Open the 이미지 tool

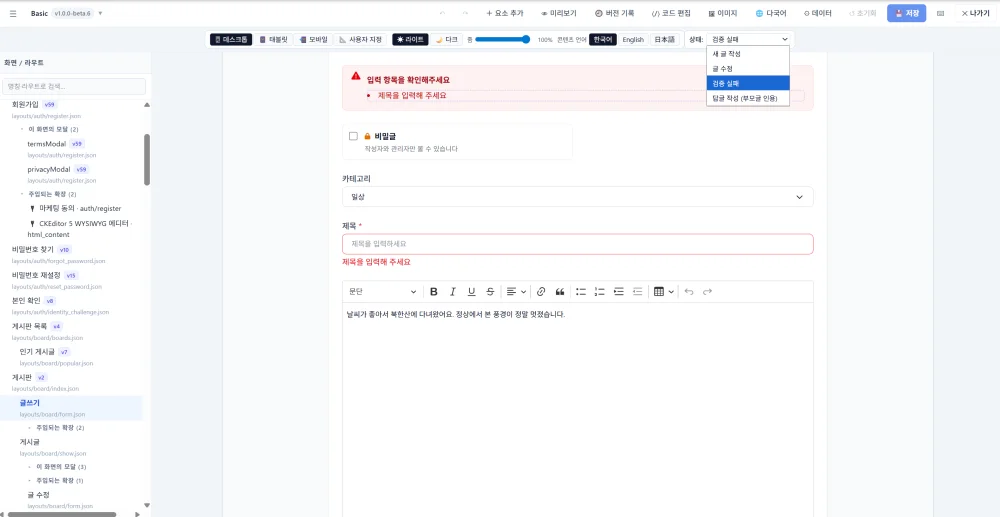tap(723, 13)
